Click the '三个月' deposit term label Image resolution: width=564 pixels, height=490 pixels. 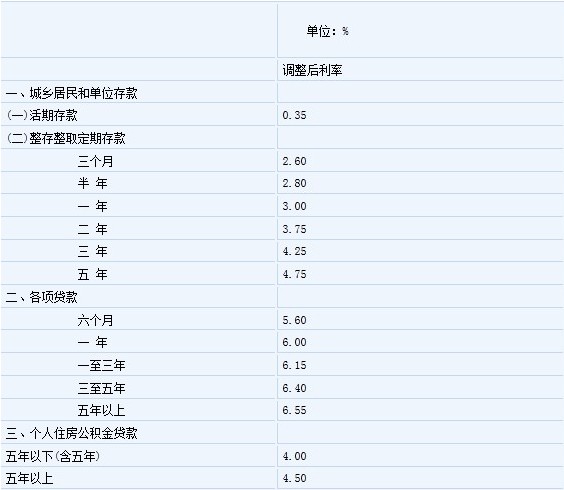click(95, 161)
